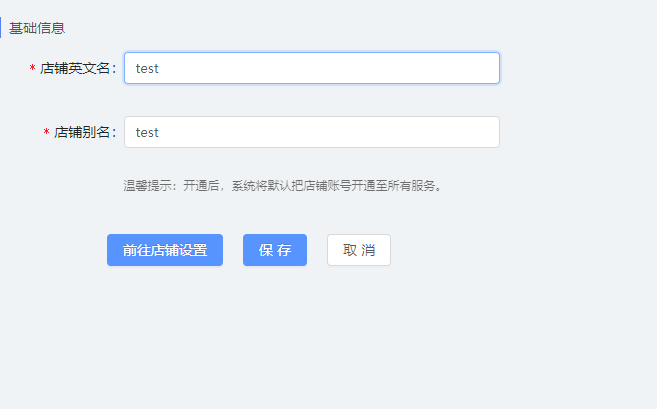Focus the 店铺别名 input field
657x409 pixels.
pos(312,132)
